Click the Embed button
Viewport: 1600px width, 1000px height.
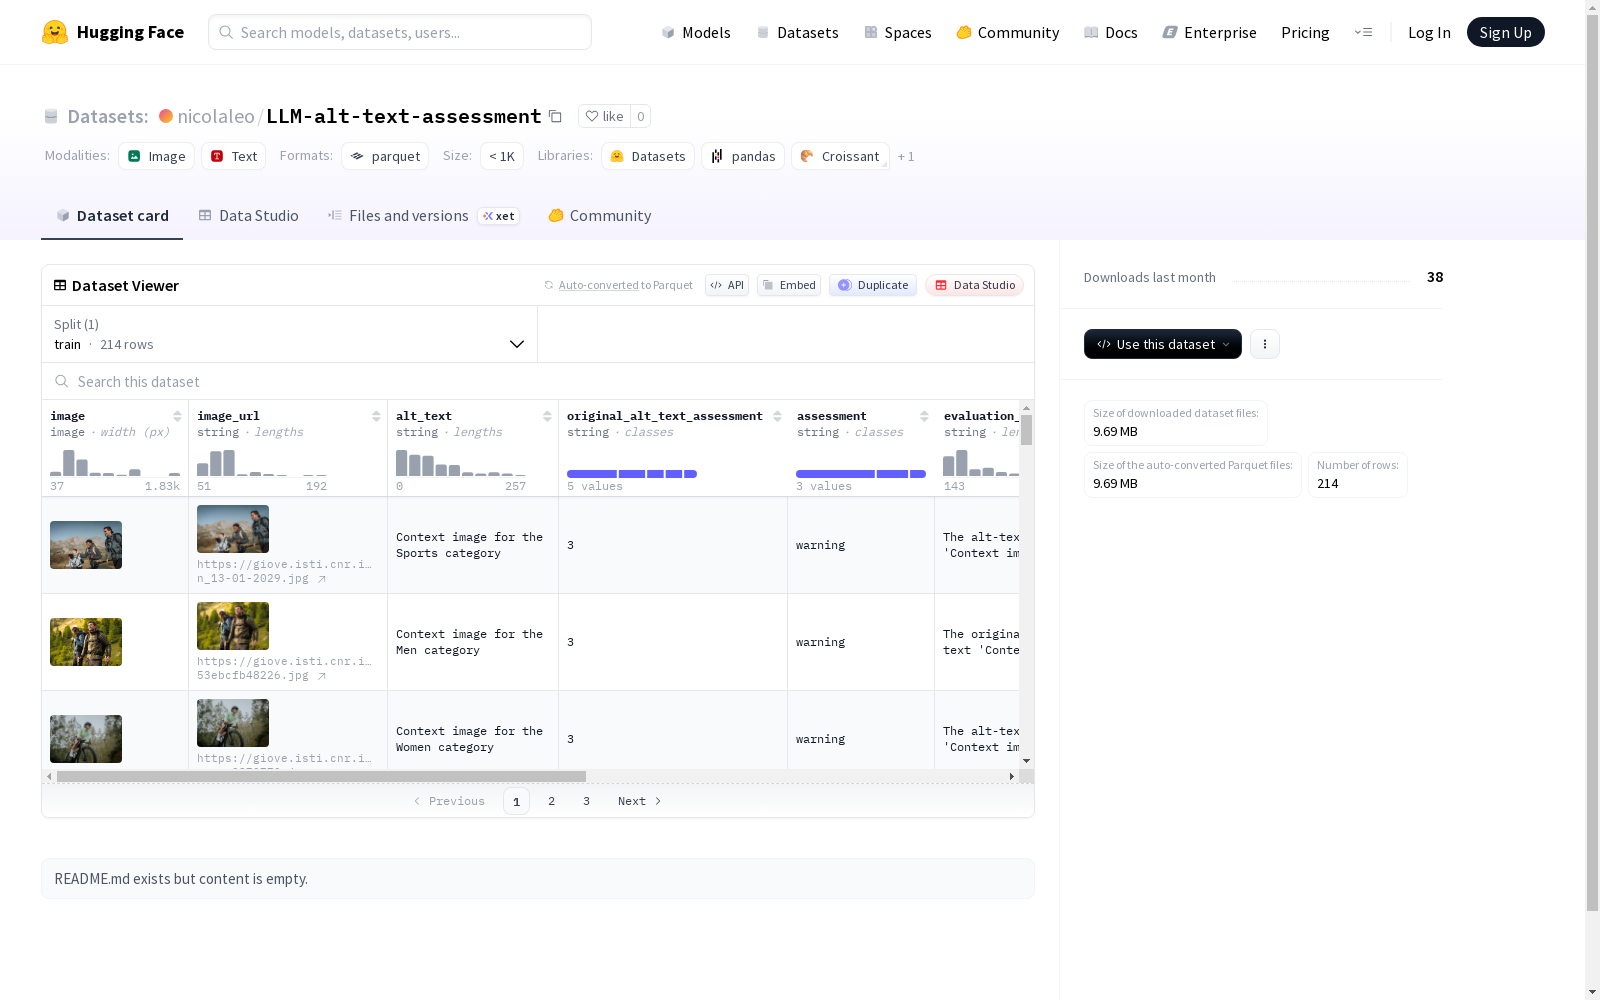789,285
